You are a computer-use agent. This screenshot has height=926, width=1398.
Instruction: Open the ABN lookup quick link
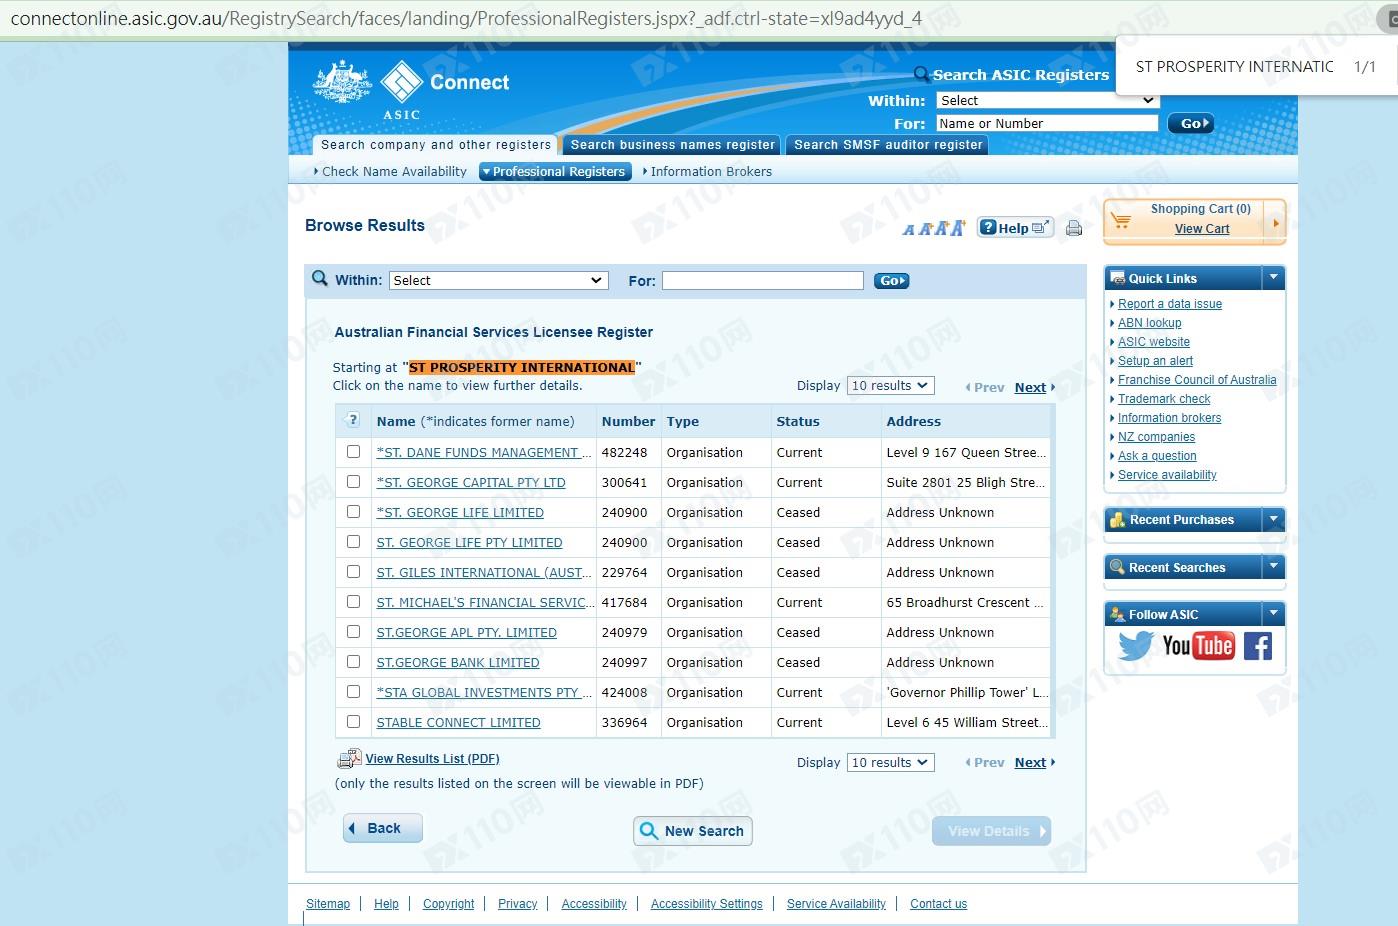[x=1149, y=323]
